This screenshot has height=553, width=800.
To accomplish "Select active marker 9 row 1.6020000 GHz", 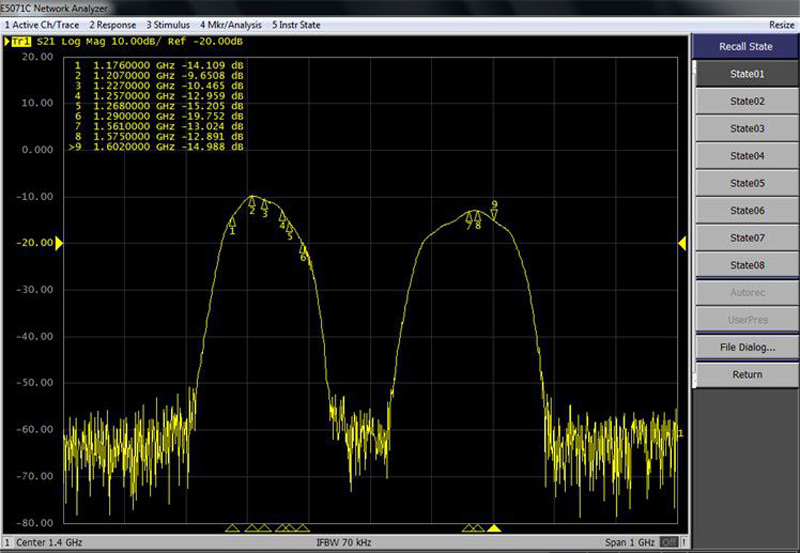I will [x=156, y=147].
